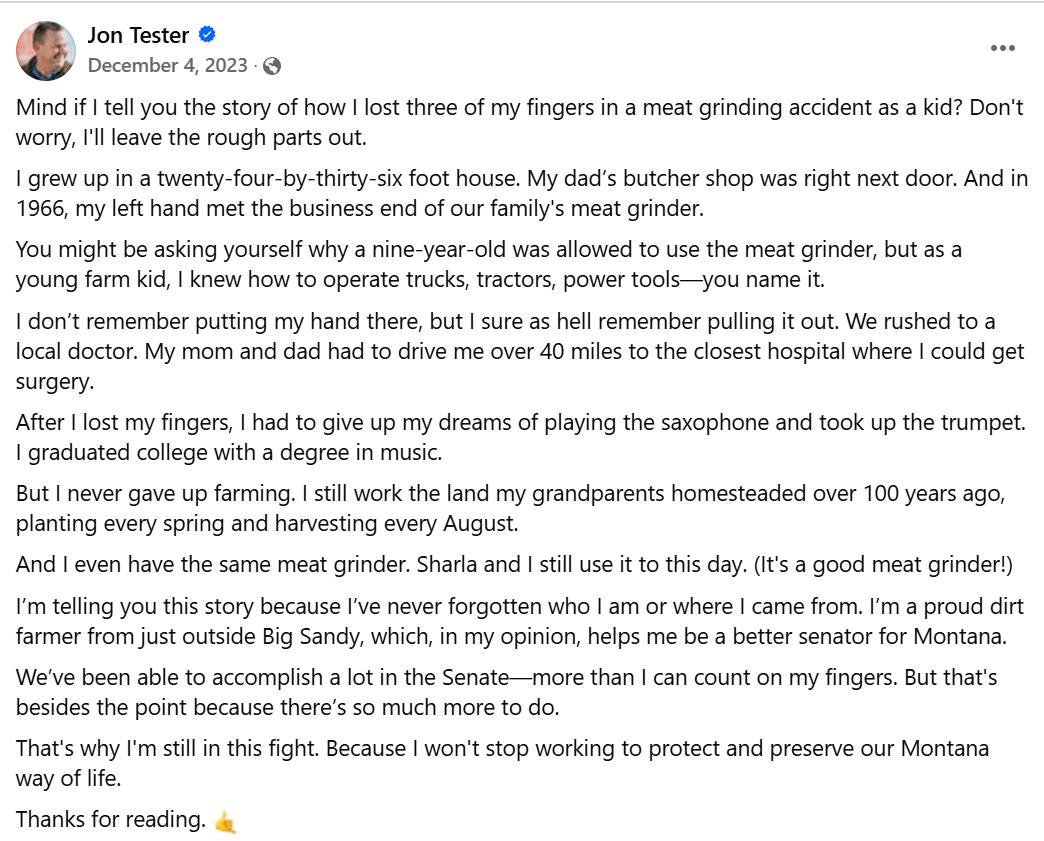Open Jon Tester's profile picture
Image resolution: width=1044 pixels, height=841 pixels.
point(46,51)
